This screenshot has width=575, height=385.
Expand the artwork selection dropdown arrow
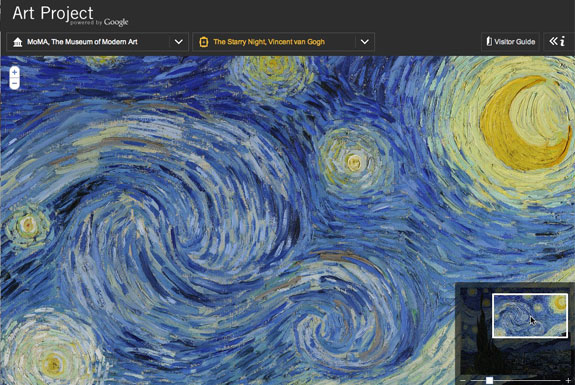pos(365,42)
